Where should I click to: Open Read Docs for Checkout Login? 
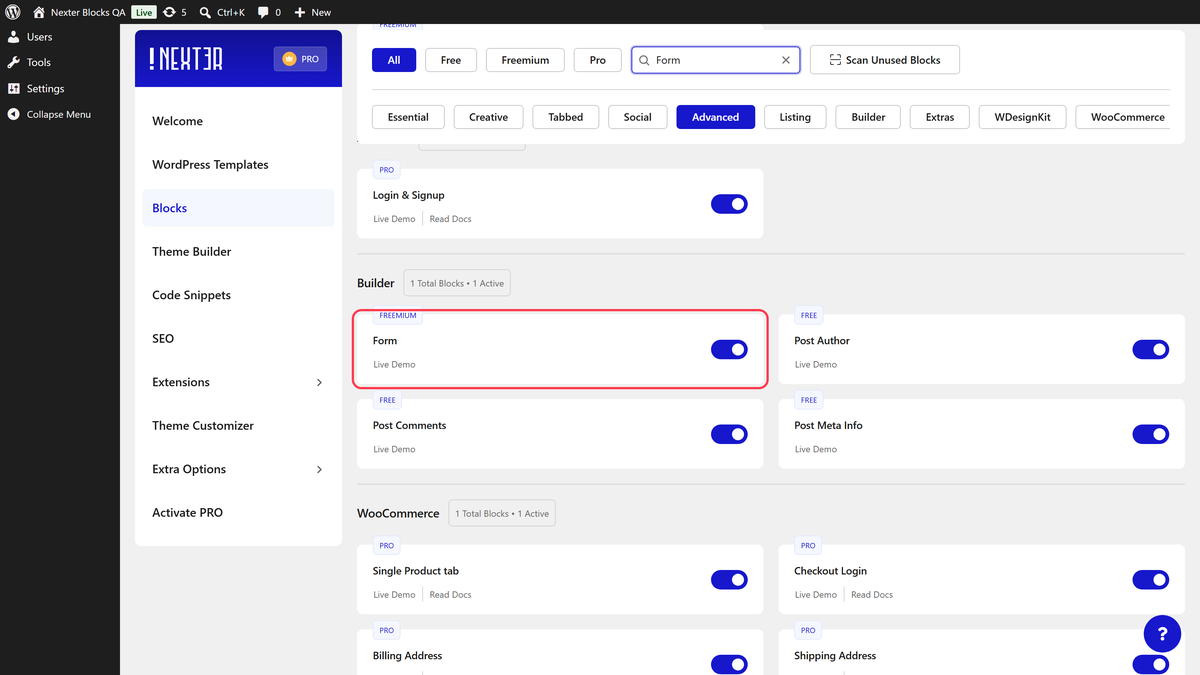tap(872, 595)
